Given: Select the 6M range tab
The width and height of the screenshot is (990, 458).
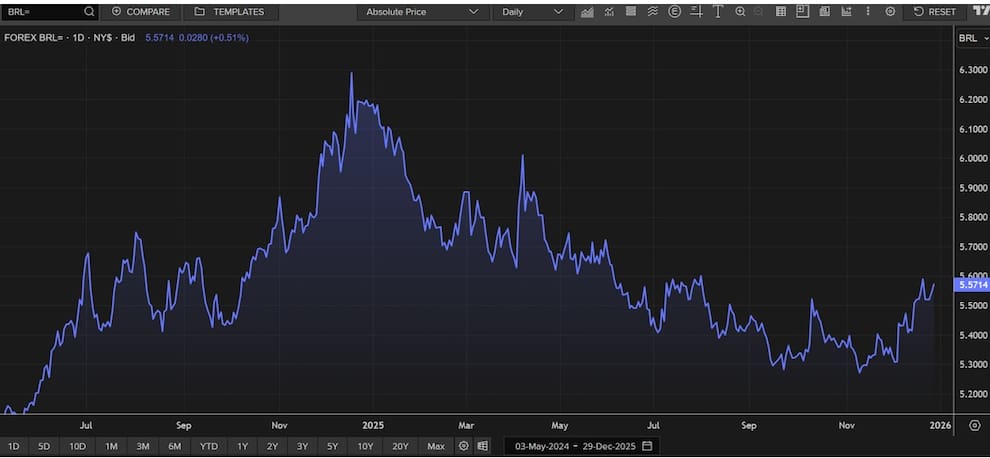Looking at the screenshot, I should point(175,445).
